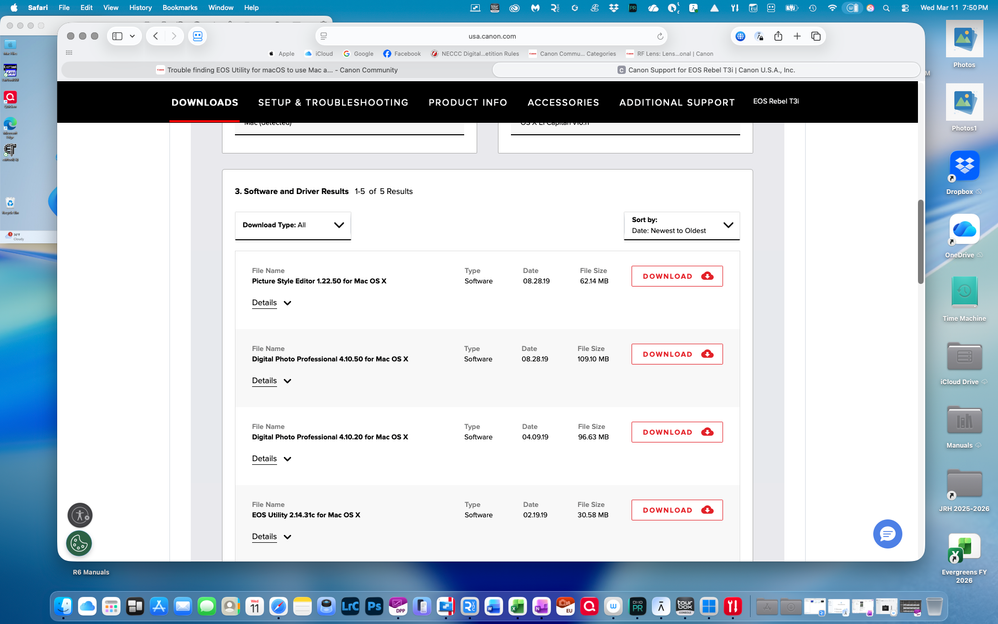Open NECCC Digital Competition Rules bookmark
Image resolution: width=998 pixels, height=624 pixels.
475,54
